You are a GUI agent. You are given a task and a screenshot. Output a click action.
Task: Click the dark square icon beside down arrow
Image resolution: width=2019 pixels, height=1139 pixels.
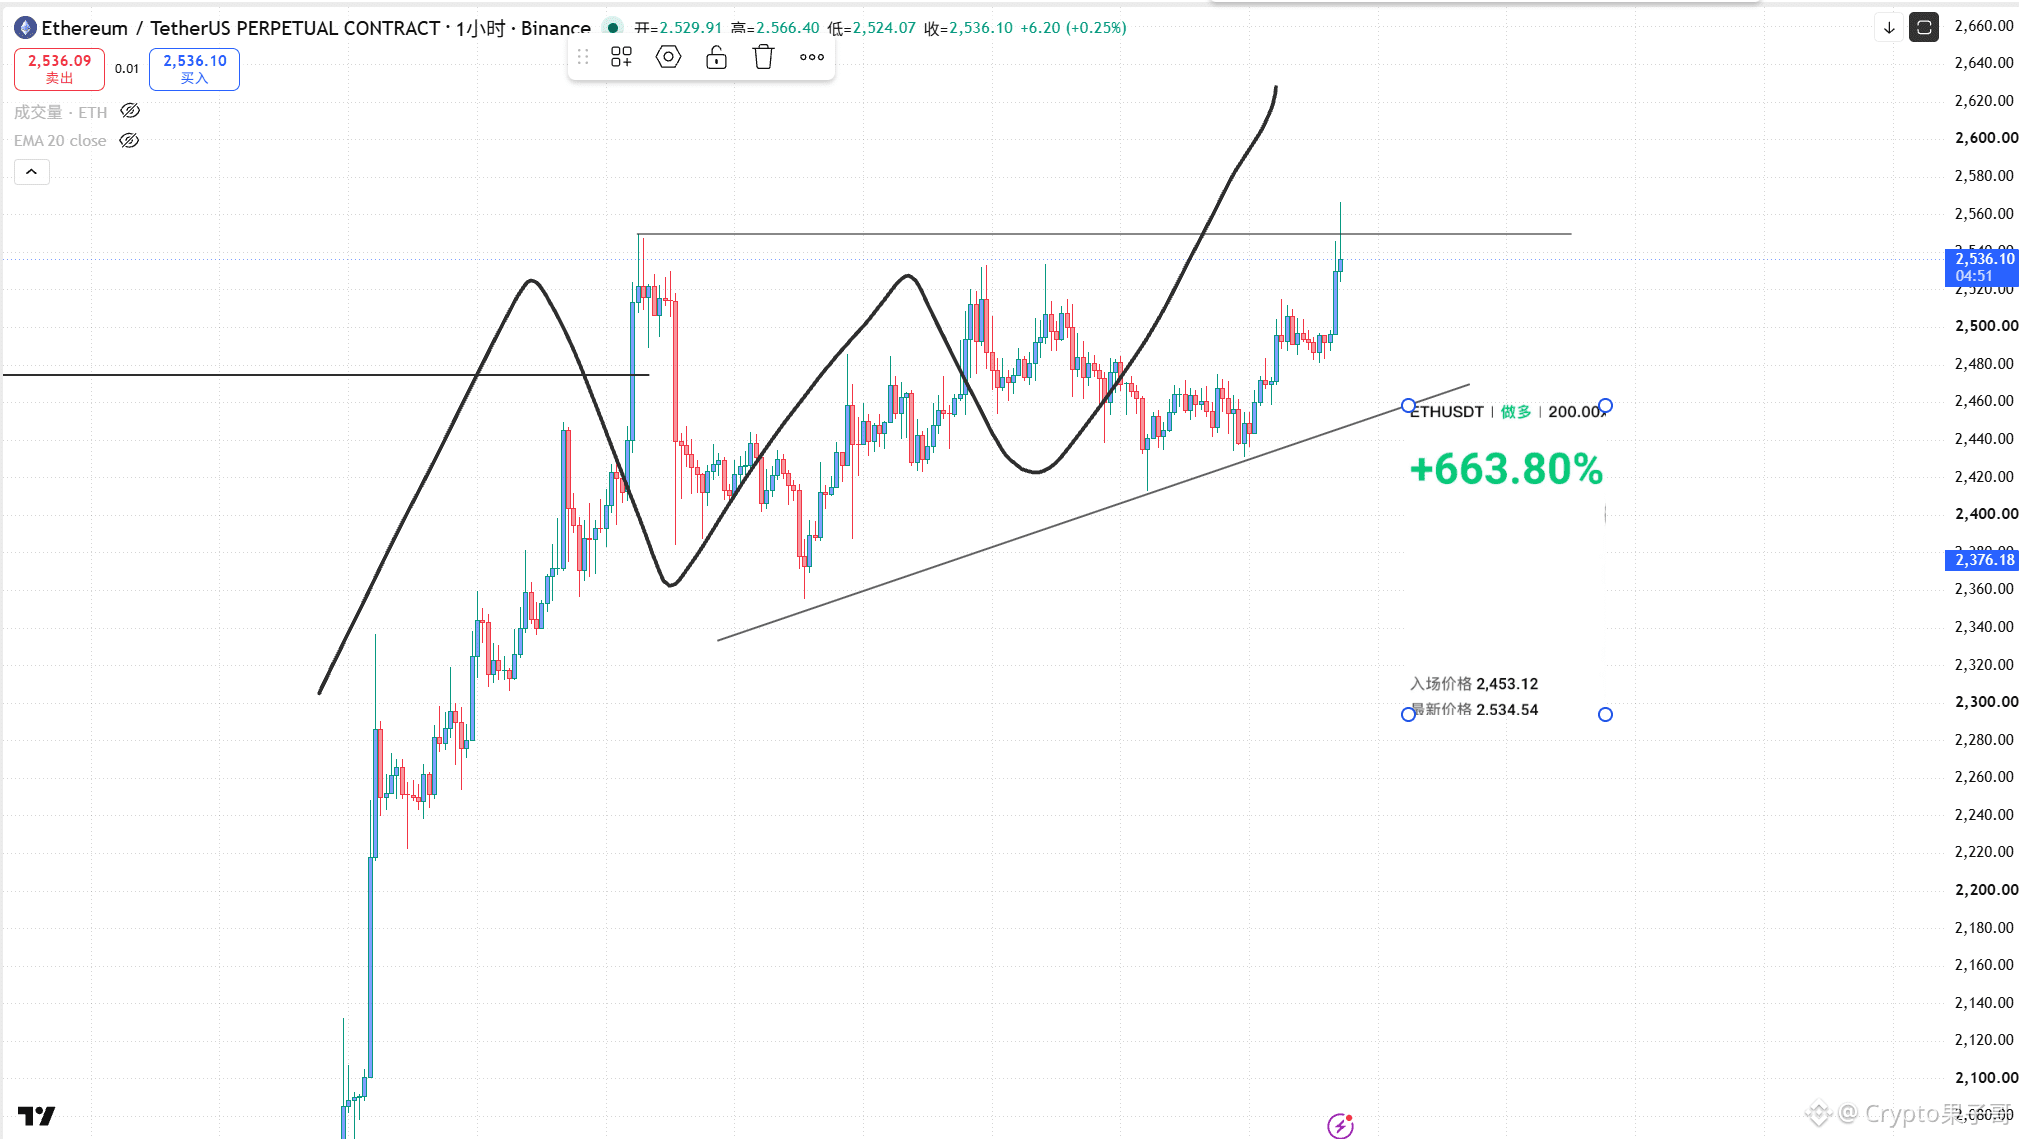1924,28
